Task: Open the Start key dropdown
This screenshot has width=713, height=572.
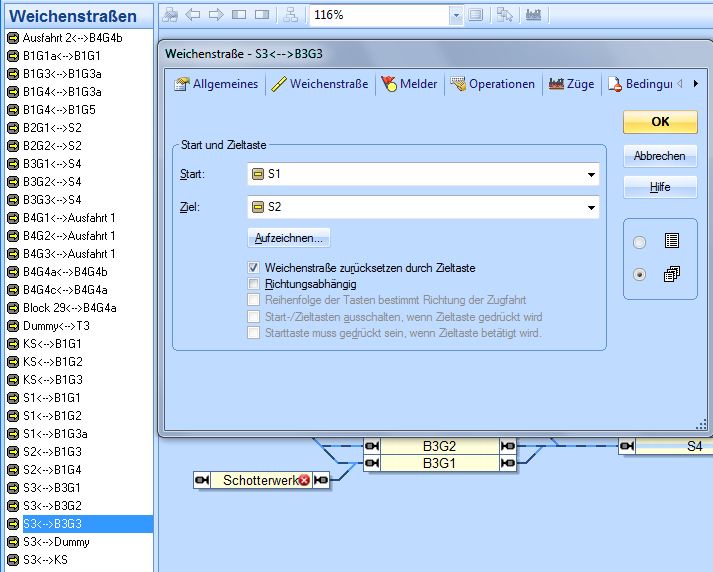Action: (591, 175)
